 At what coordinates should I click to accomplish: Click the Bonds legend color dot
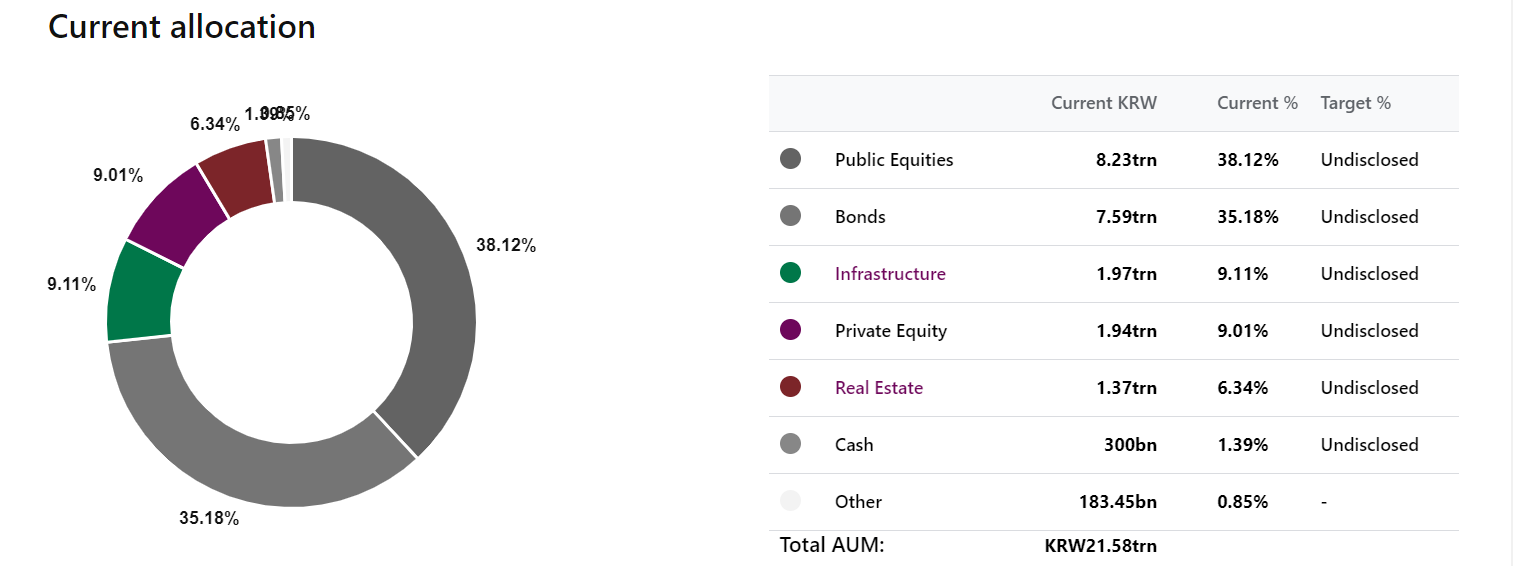tap(790, 216)
